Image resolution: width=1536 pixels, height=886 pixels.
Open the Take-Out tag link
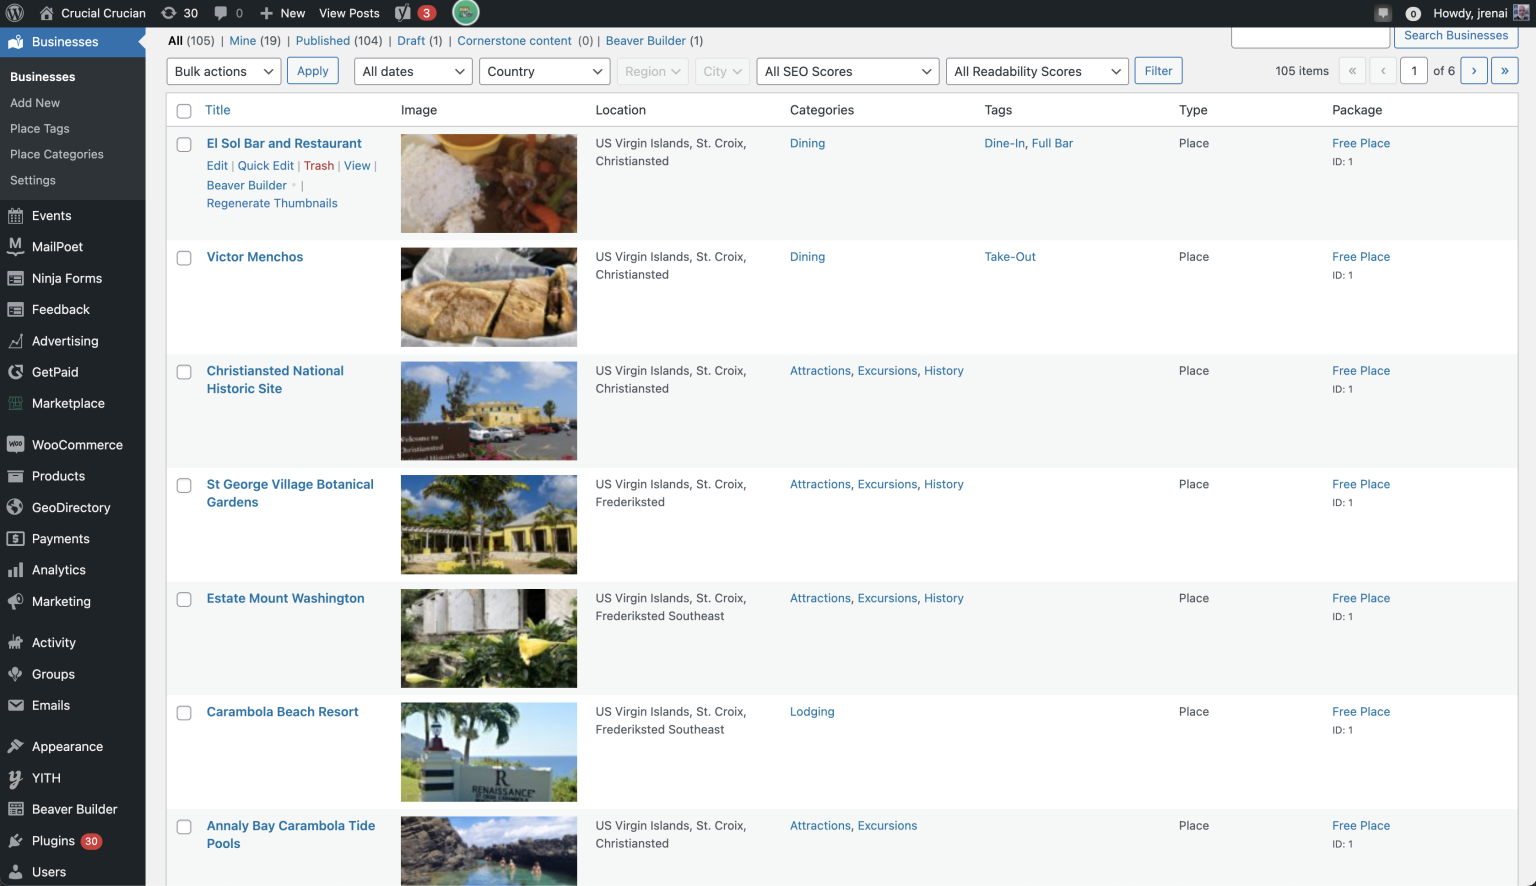click(1010, 257)
